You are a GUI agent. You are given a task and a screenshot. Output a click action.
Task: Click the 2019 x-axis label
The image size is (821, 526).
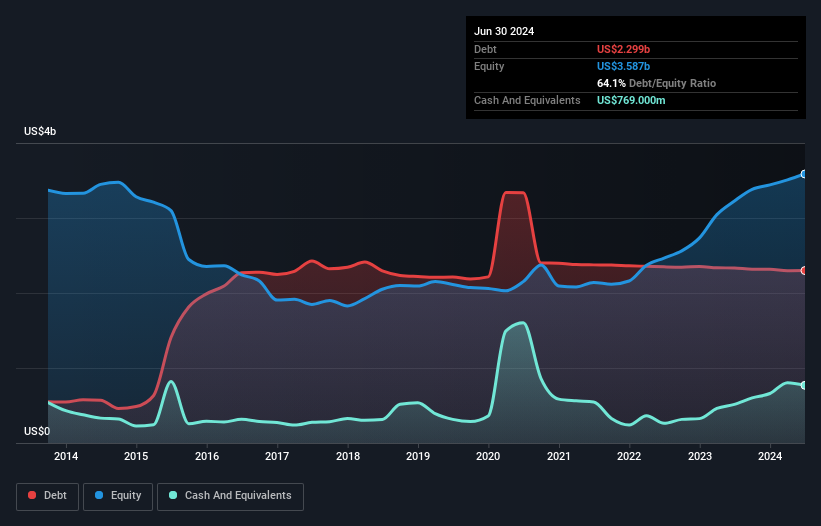(418, 456)
